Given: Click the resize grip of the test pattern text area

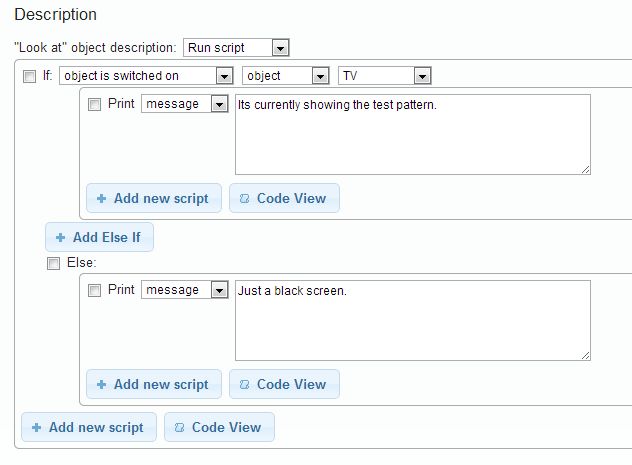Looking at the screenshot, I should coord(585,169).
